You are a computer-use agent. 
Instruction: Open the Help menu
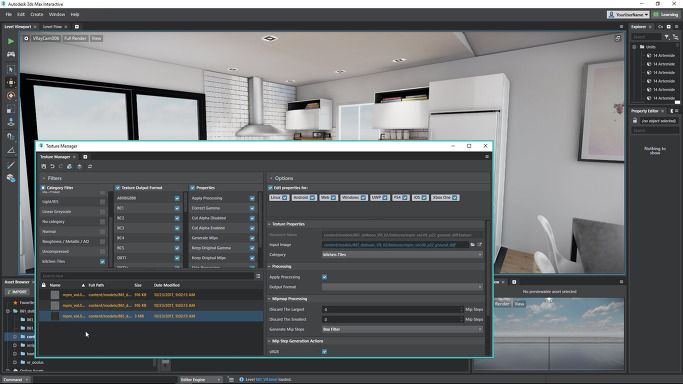click(75, 14)
